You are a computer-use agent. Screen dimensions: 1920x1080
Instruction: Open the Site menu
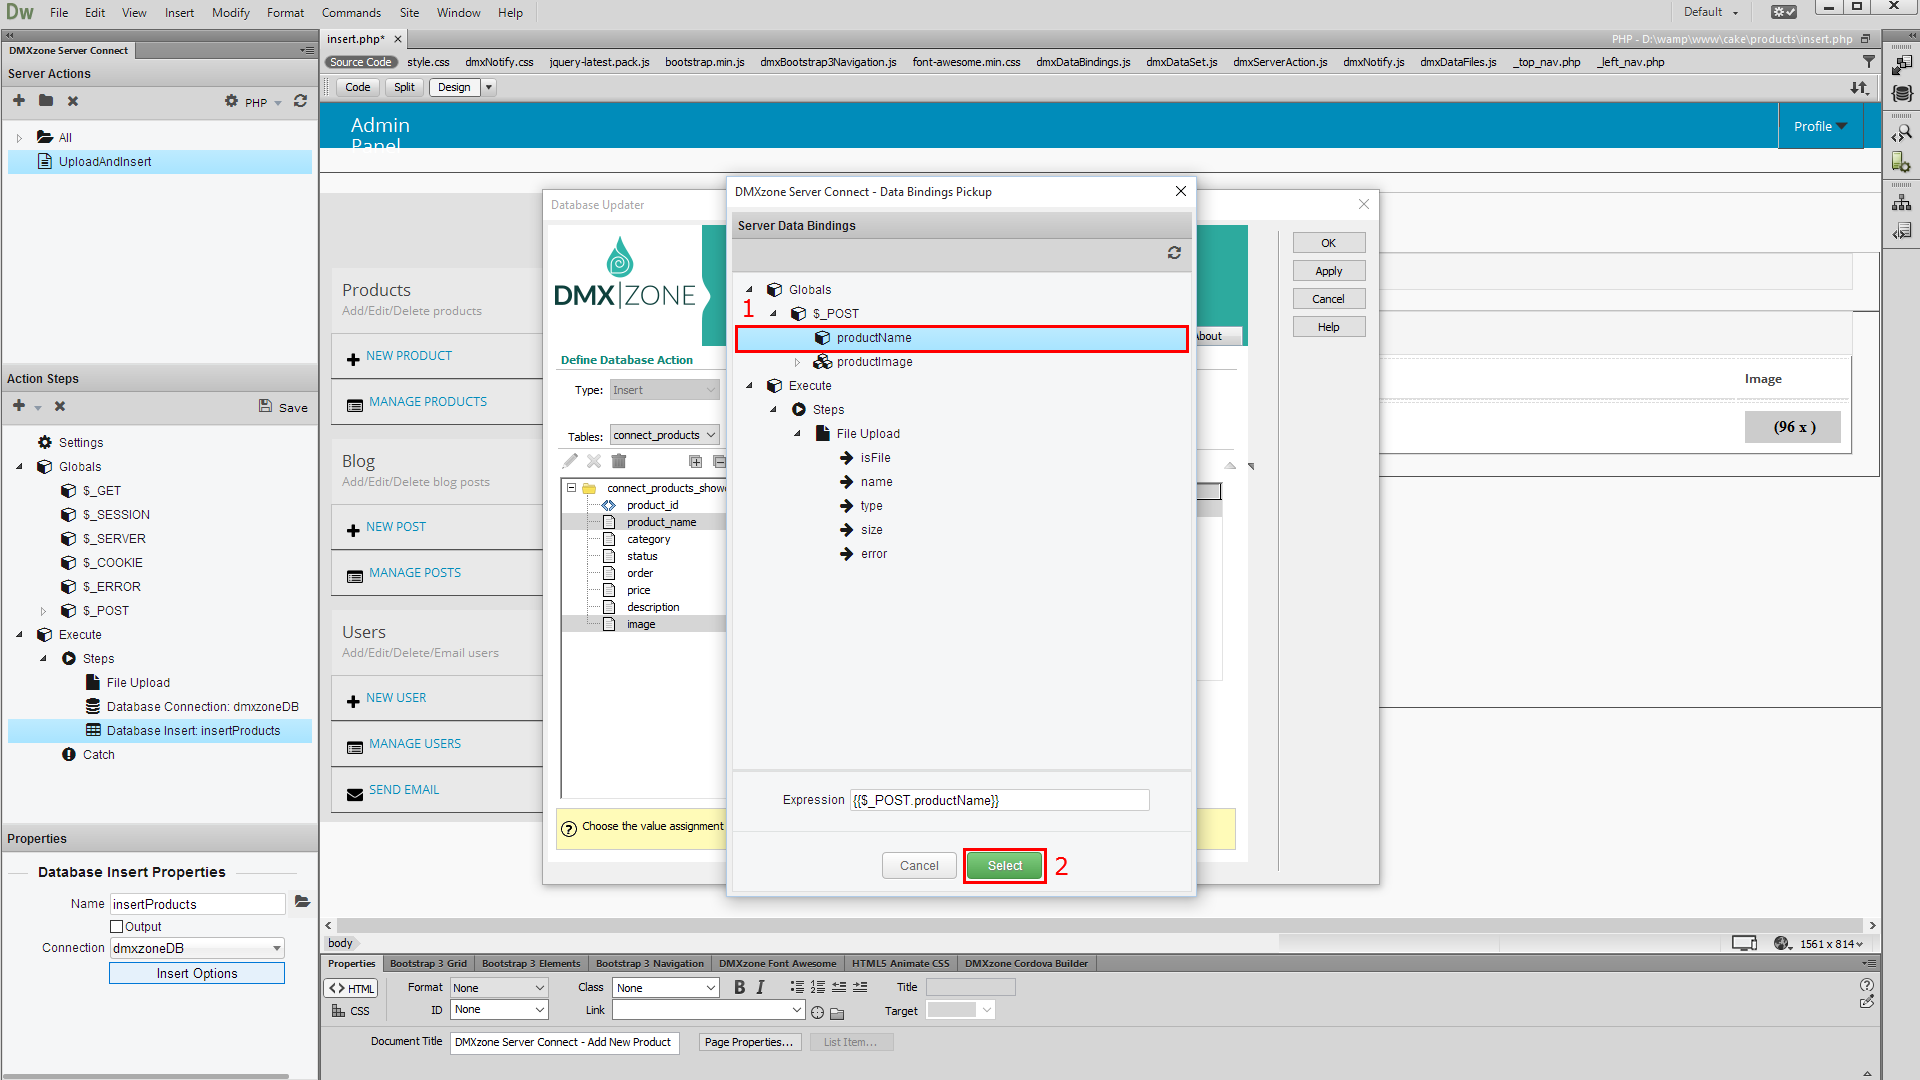[x=409, y=13]
